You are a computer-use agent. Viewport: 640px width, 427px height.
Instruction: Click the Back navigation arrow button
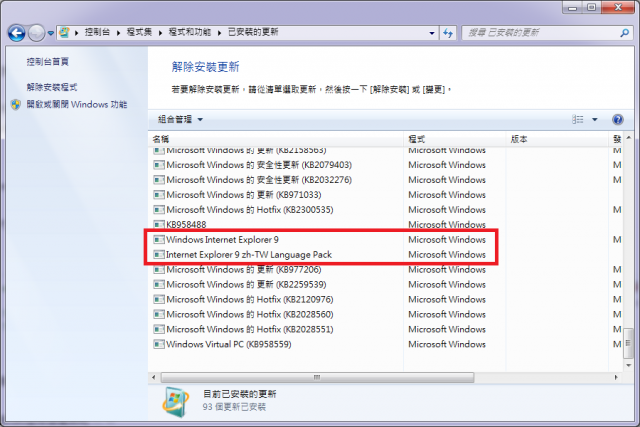(16, 33)
